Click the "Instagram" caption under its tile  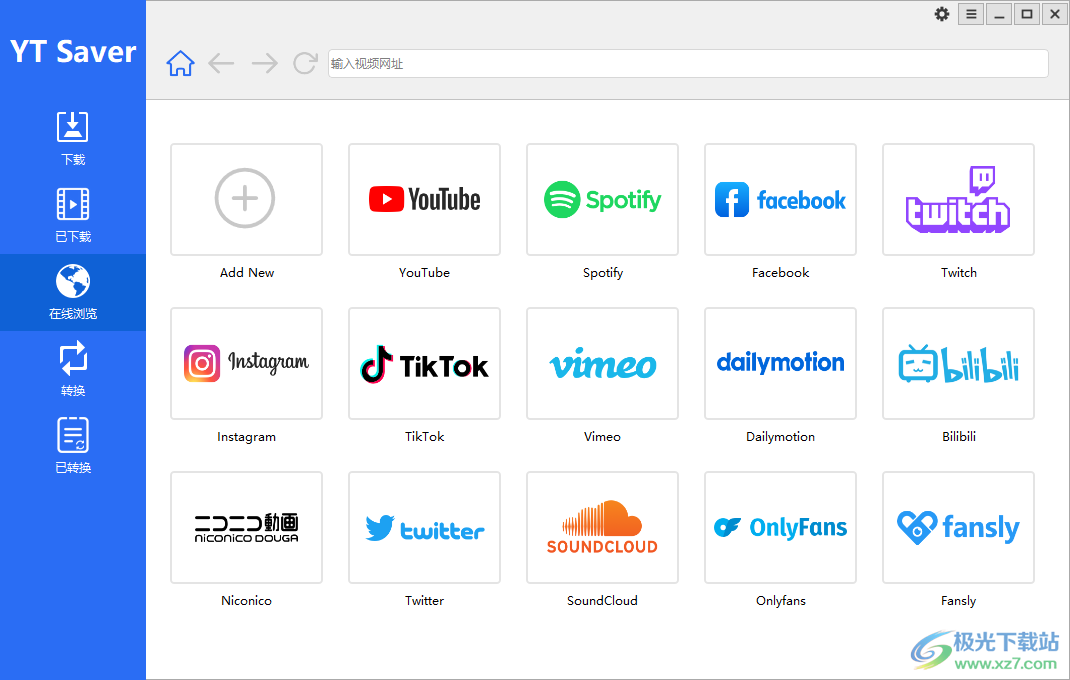(246, 437)
